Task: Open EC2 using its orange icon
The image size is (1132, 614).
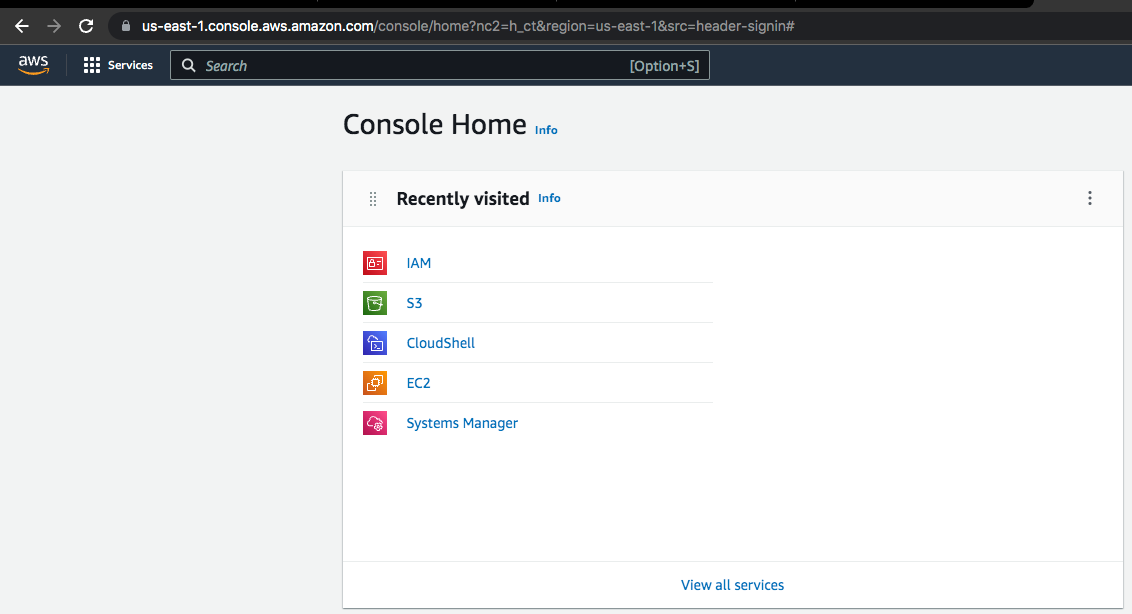Action: [x=374, y=382]
